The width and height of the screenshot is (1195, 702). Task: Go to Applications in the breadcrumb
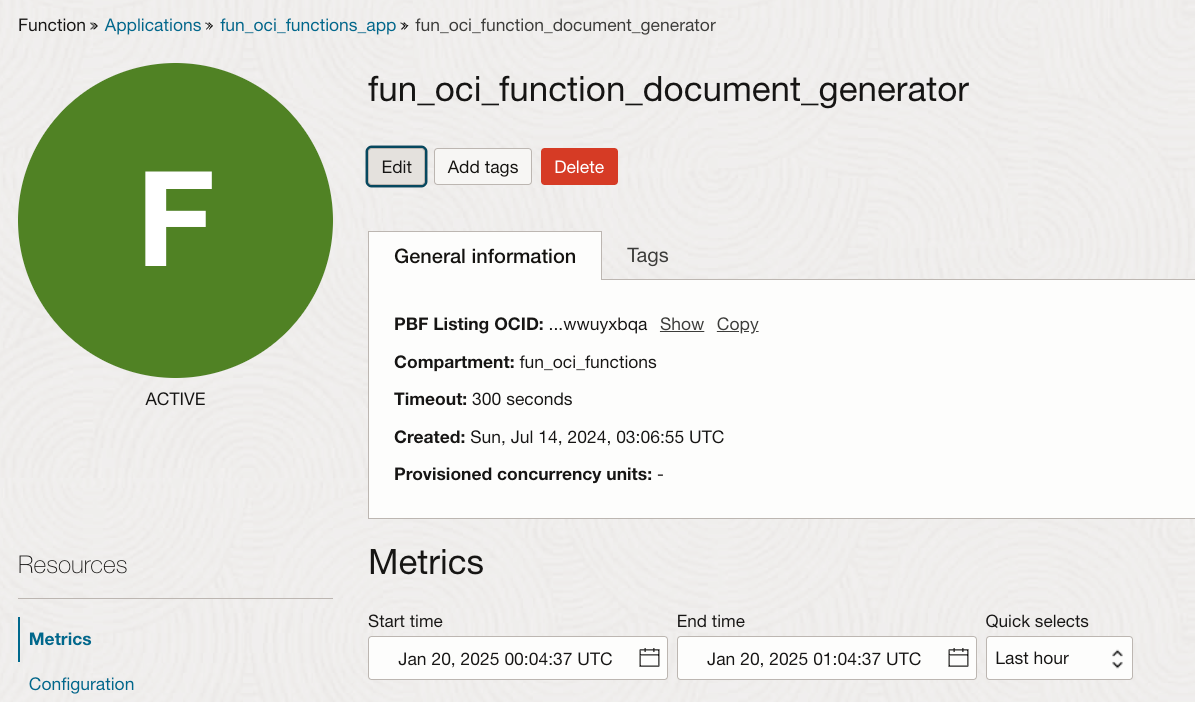coord(152,25)
